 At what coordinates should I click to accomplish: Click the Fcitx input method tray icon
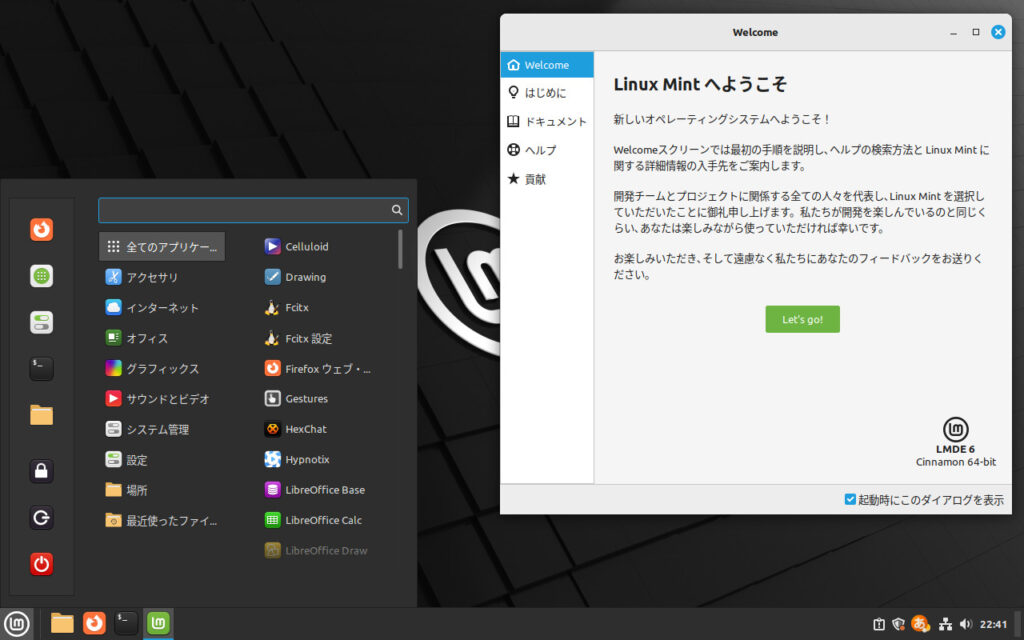[x=920, y=623]
